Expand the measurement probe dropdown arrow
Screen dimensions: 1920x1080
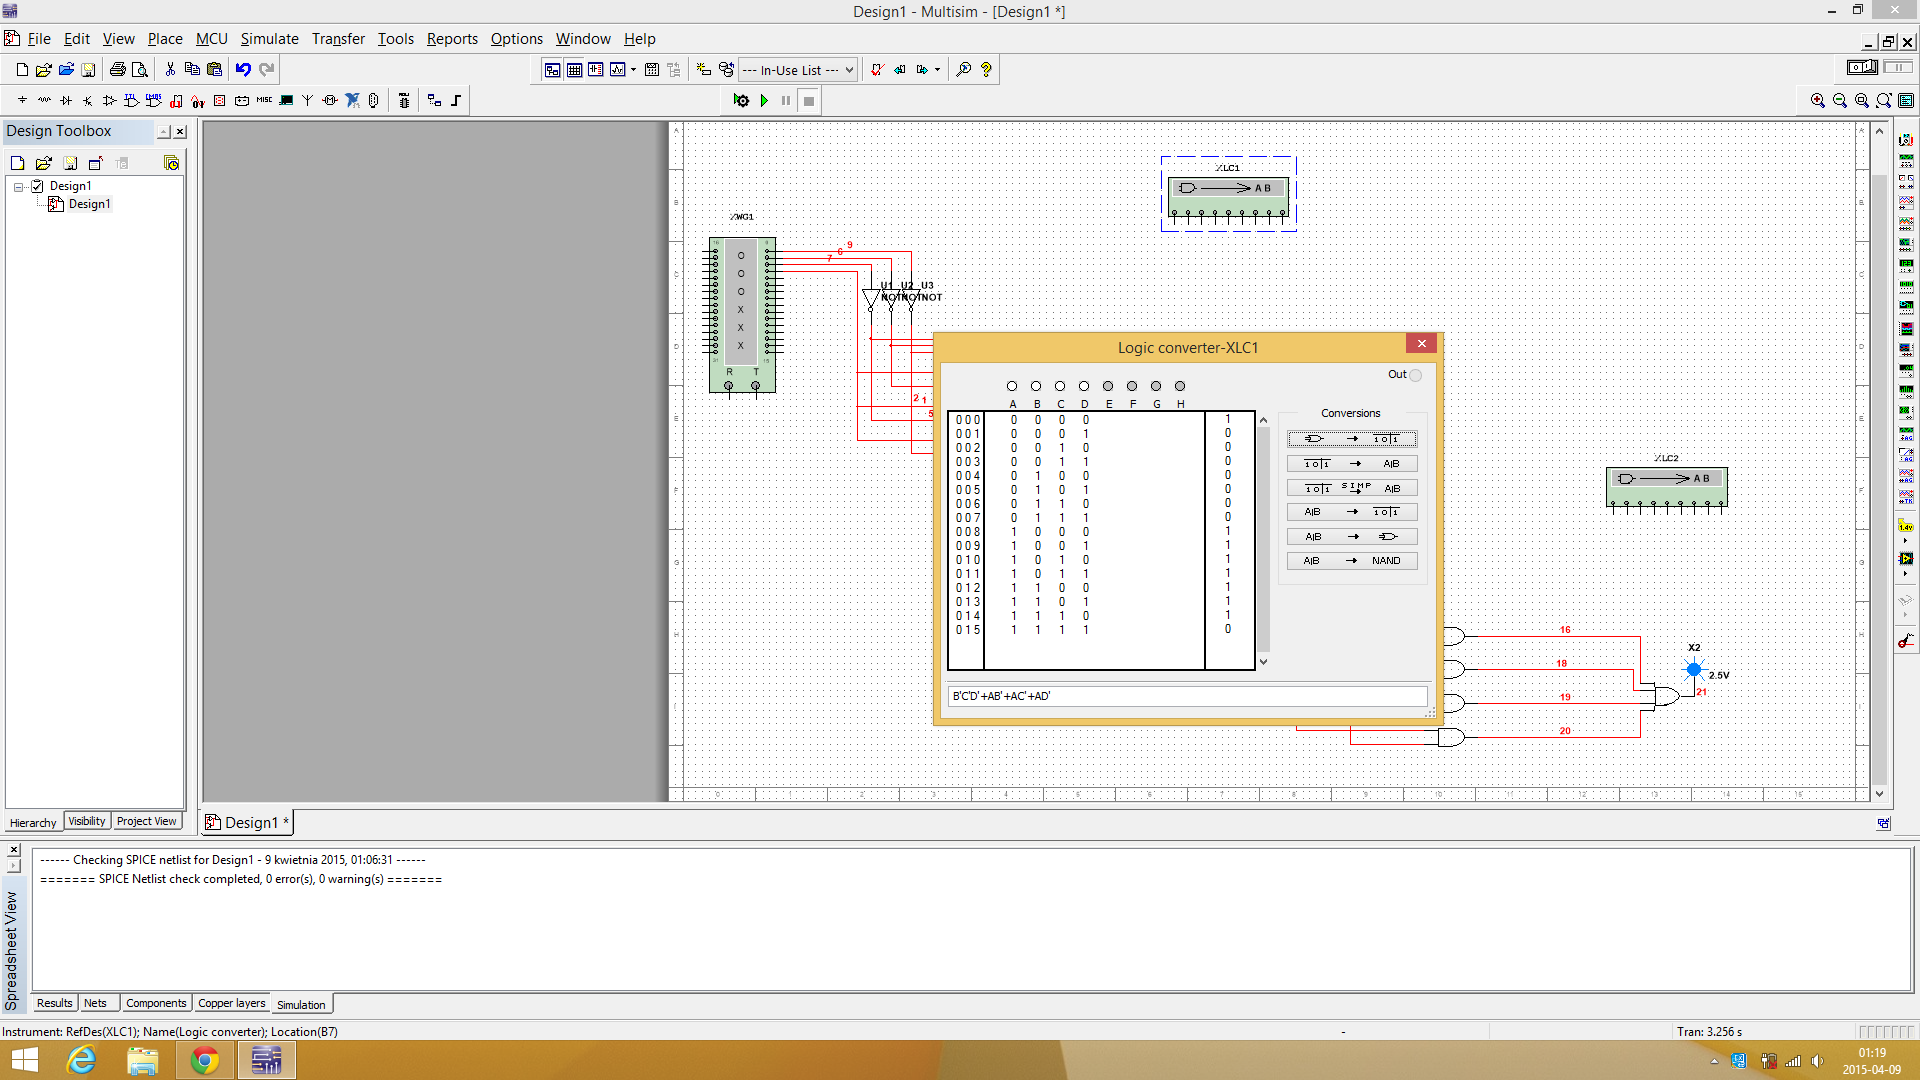coord(1906,541)
